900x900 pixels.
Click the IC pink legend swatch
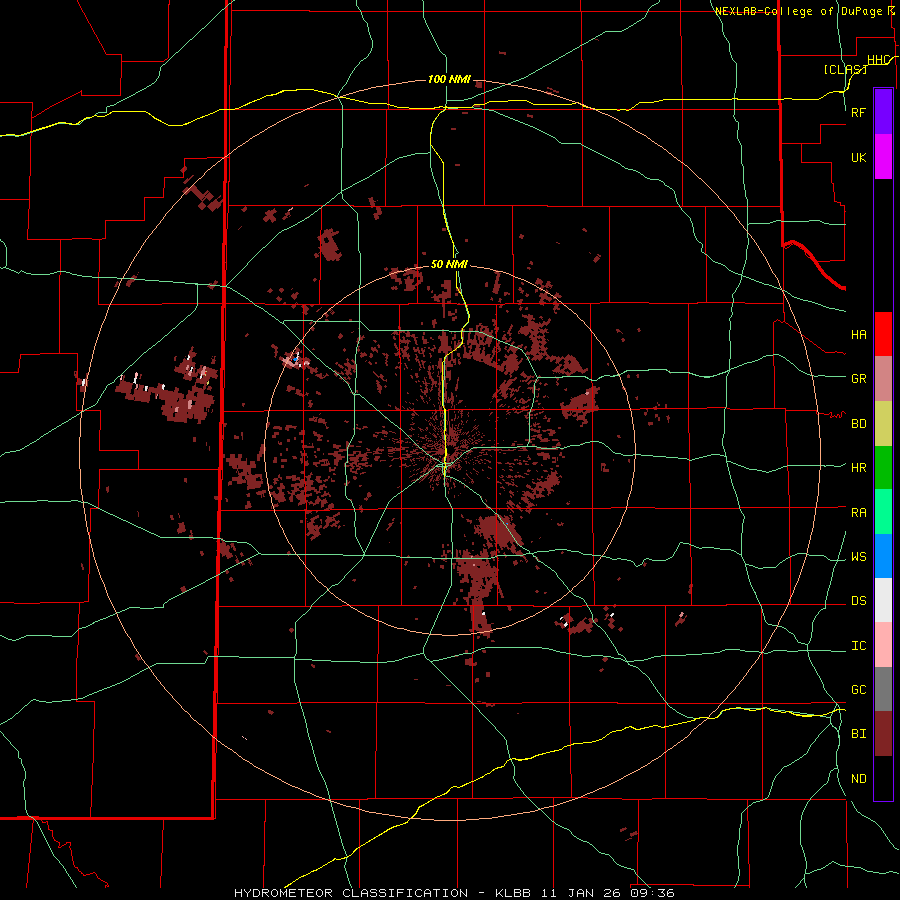click(883, 645)
